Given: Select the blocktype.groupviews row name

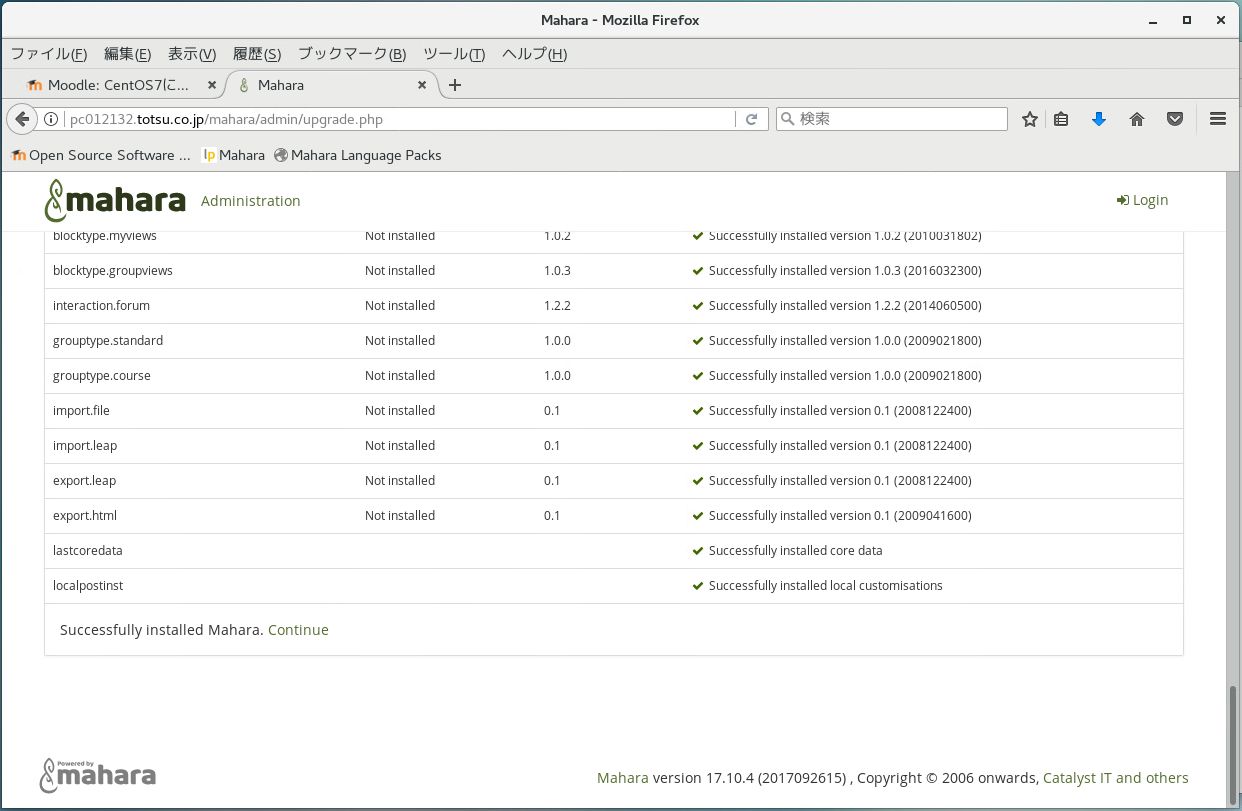Looking at the screenshot, I should [113, 271].
